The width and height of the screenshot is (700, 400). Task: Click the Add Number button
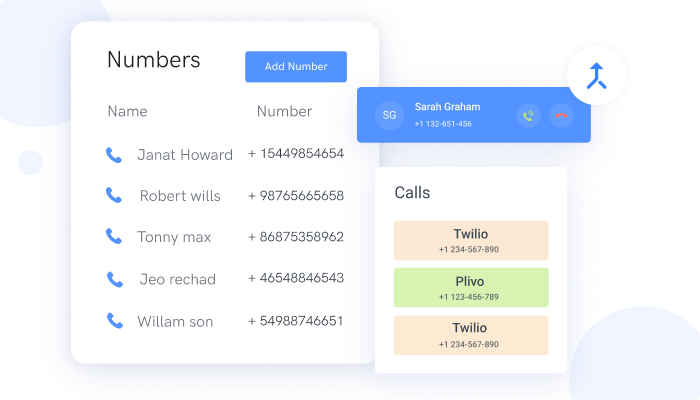point(296,67)
